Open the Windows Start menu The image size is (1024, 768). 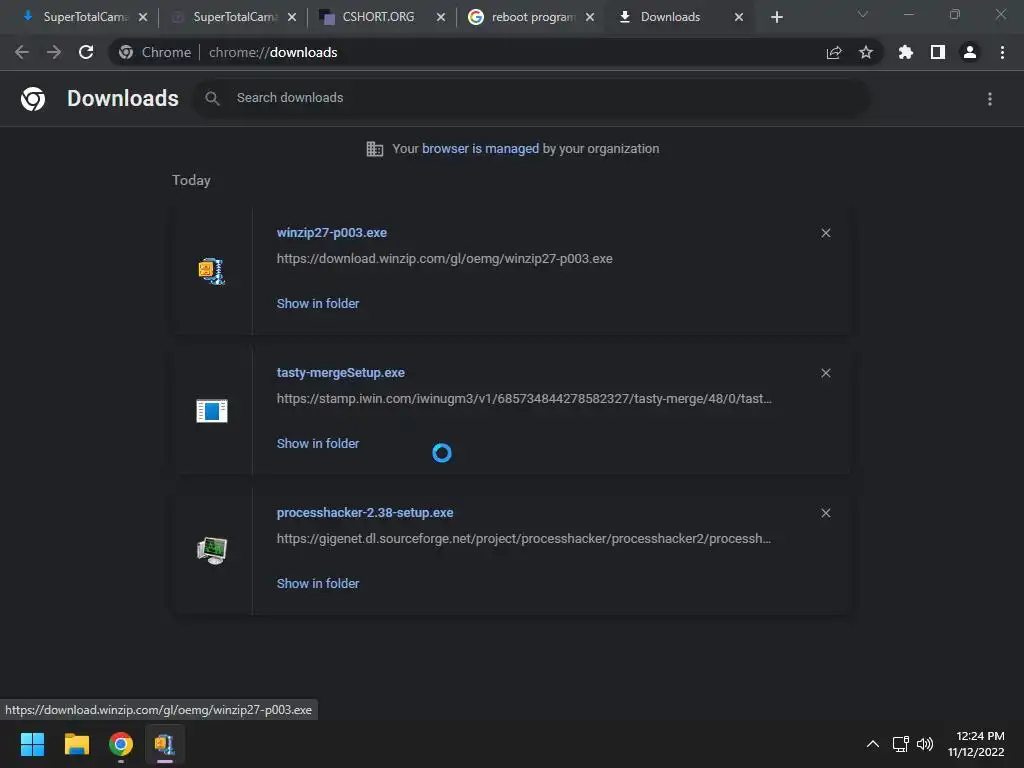point(33,744)
